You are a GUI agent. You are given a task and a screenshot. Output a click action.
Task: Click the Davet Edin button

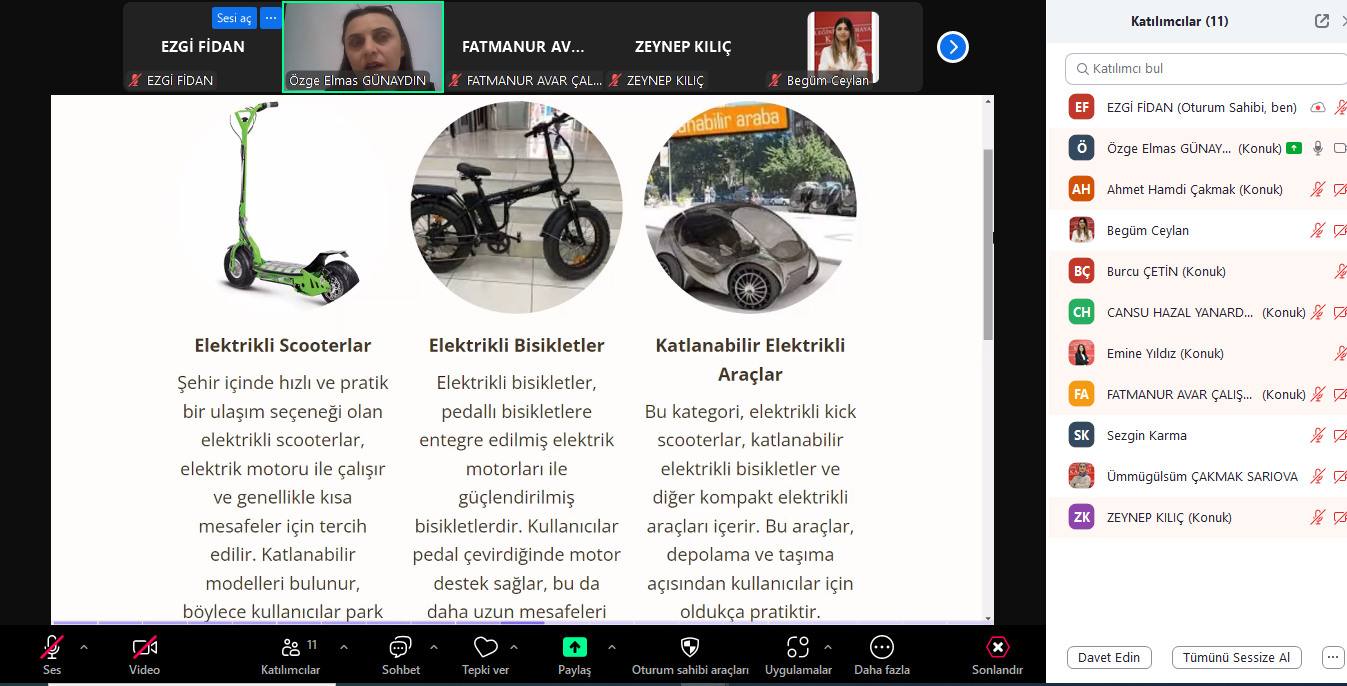tap(1109, 657)
